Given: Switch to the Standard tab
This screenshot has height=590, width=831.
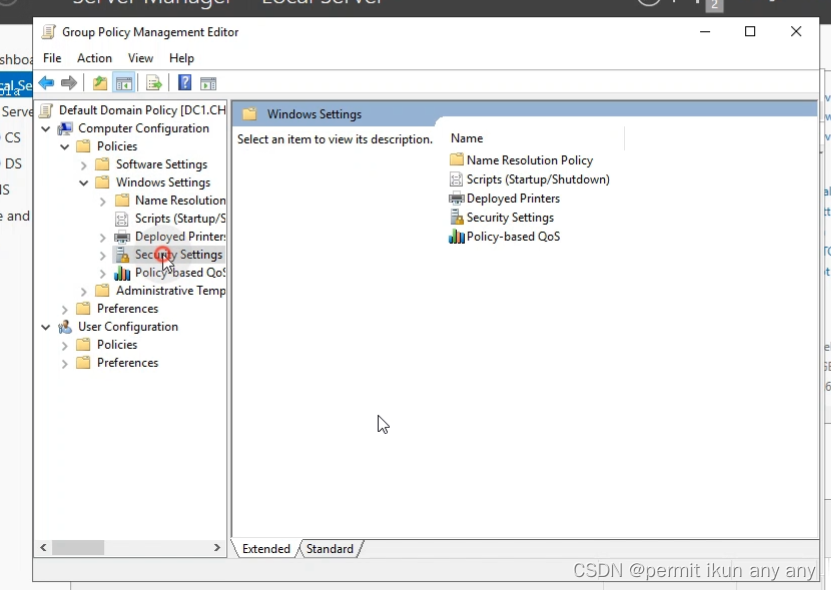Looking at the screenshot, I should coord(330,549).
